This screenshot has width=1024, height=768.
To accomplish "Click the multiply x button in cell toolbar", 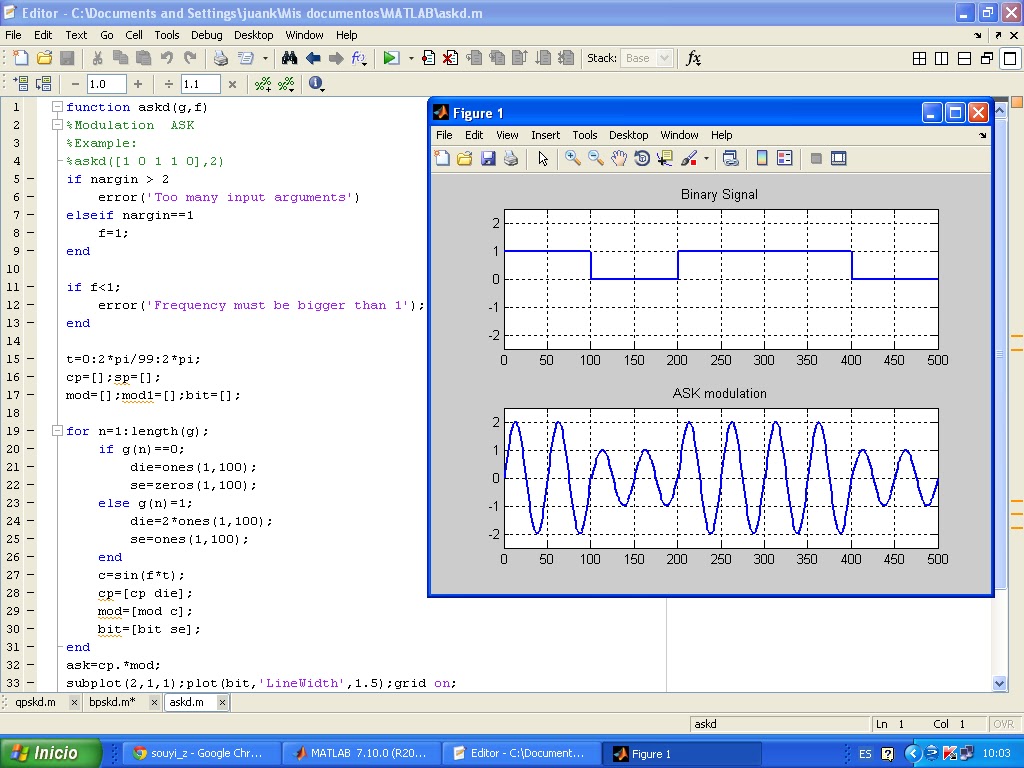I will point(232,84).
